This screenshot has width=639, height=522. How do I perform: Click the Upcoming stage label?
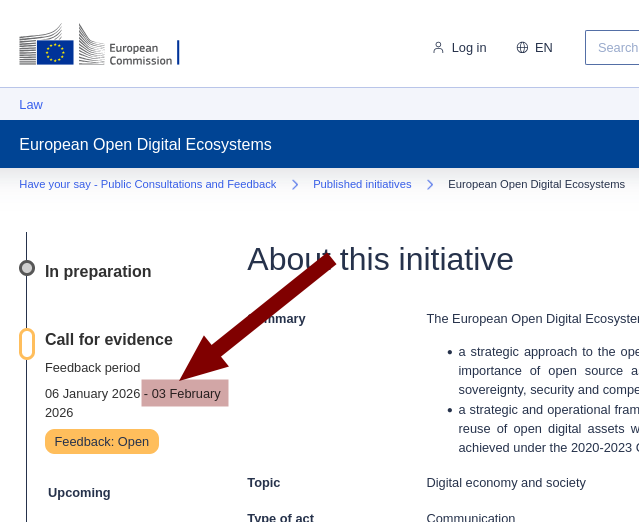79,493
